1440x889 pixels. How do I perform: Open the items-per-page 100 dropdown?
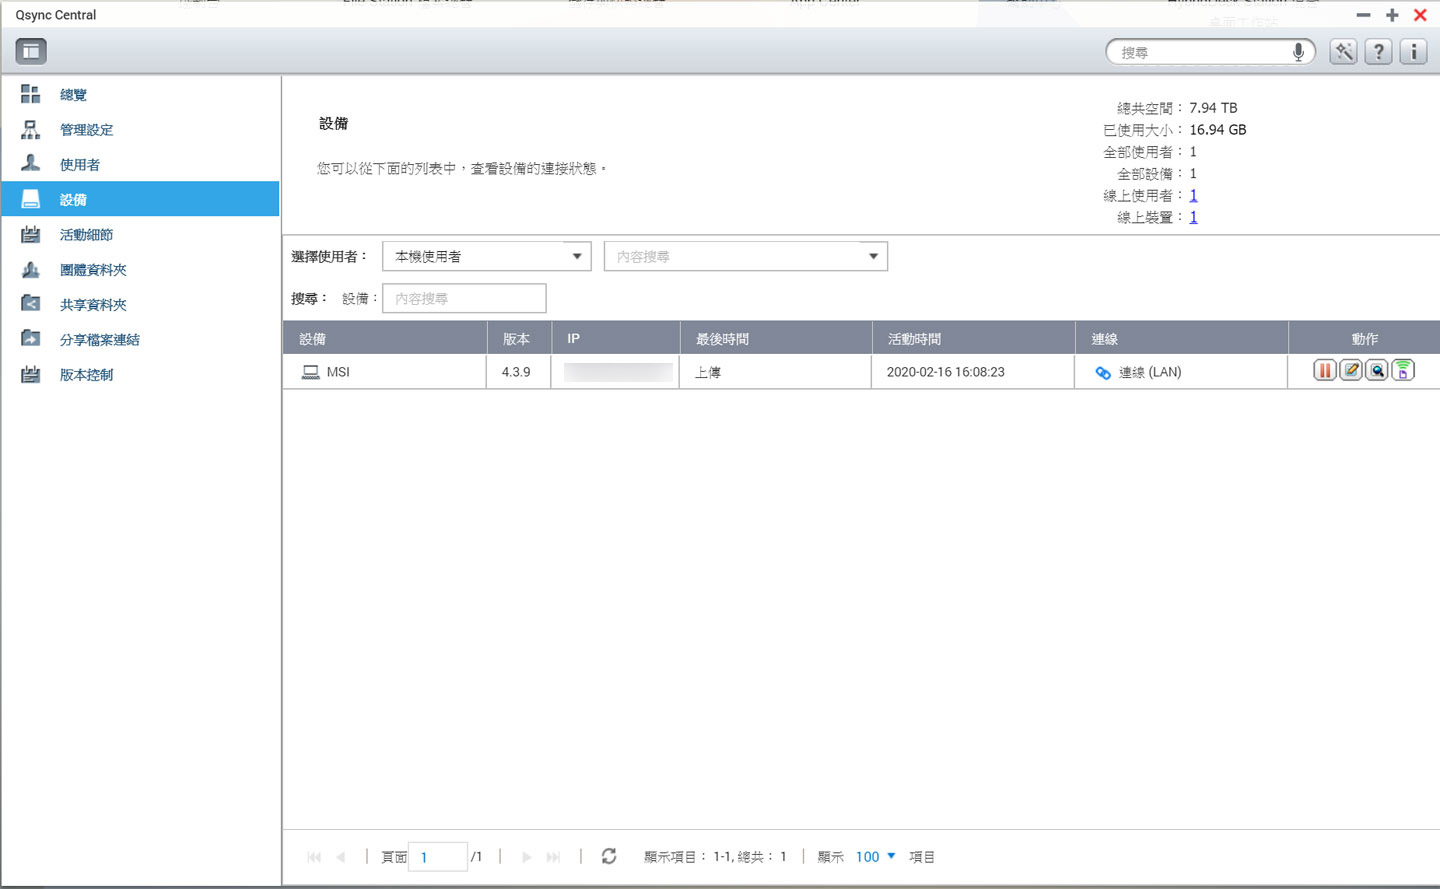(876, 857)
